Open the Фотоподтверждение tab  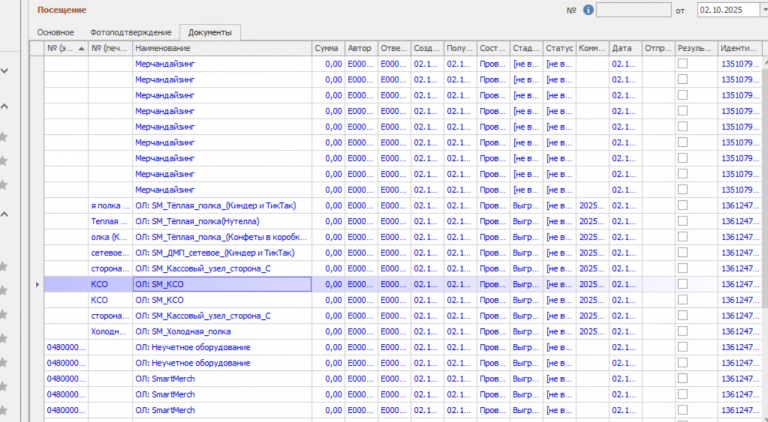point(131,32)
